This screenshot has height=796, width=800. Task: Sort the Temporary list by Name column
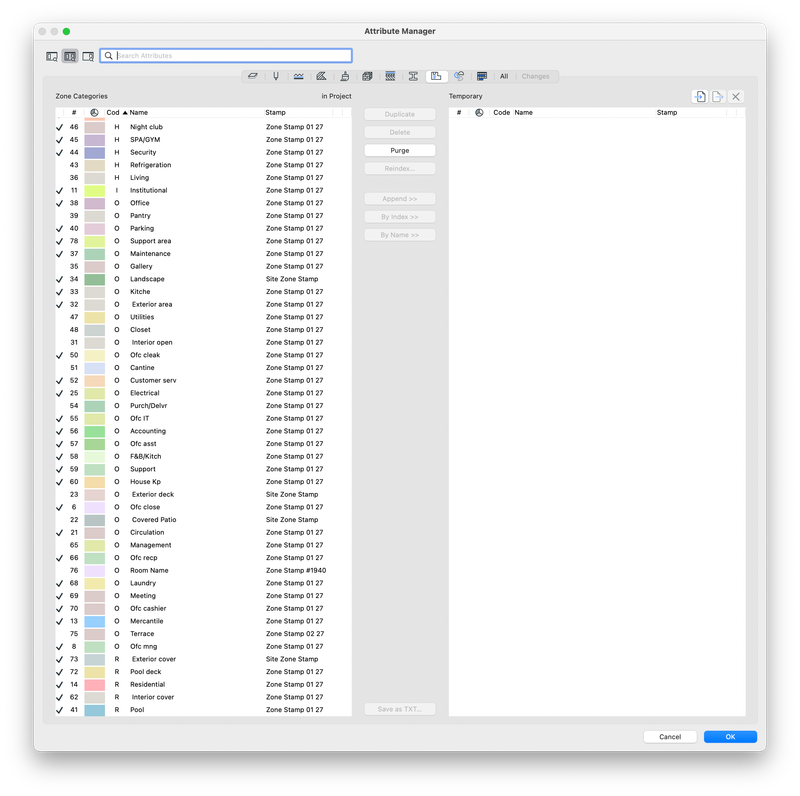coord(524,113)
